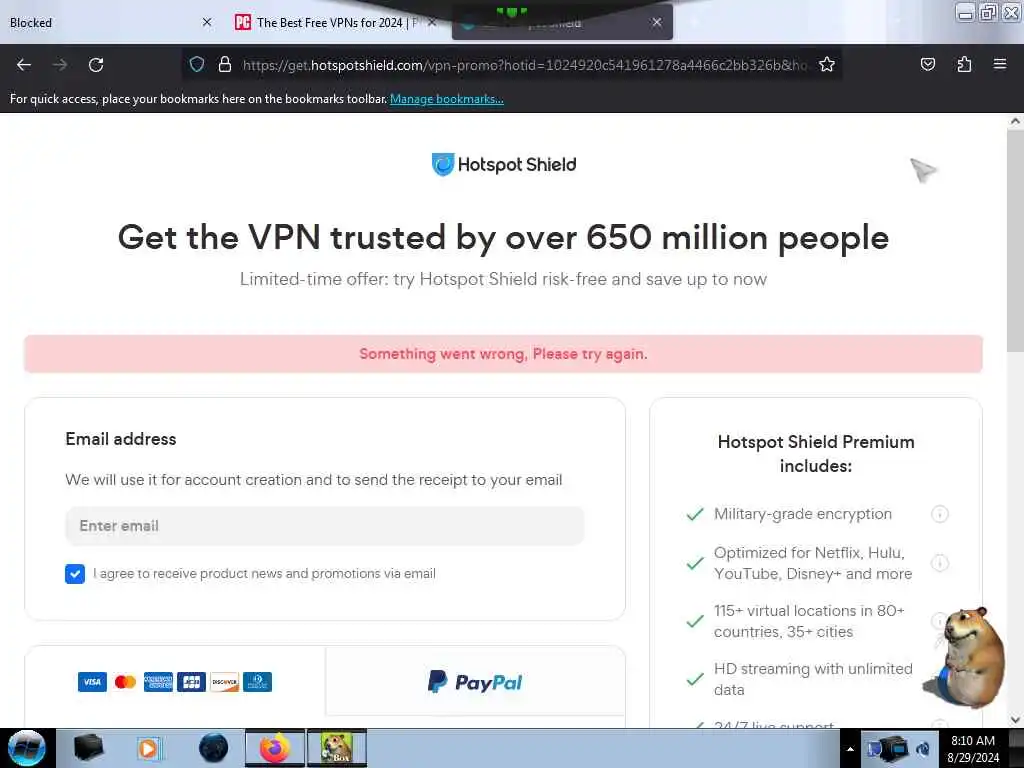Show hidden system tray icons
The width and height of the screenshot is (1024, 768).
850,749
